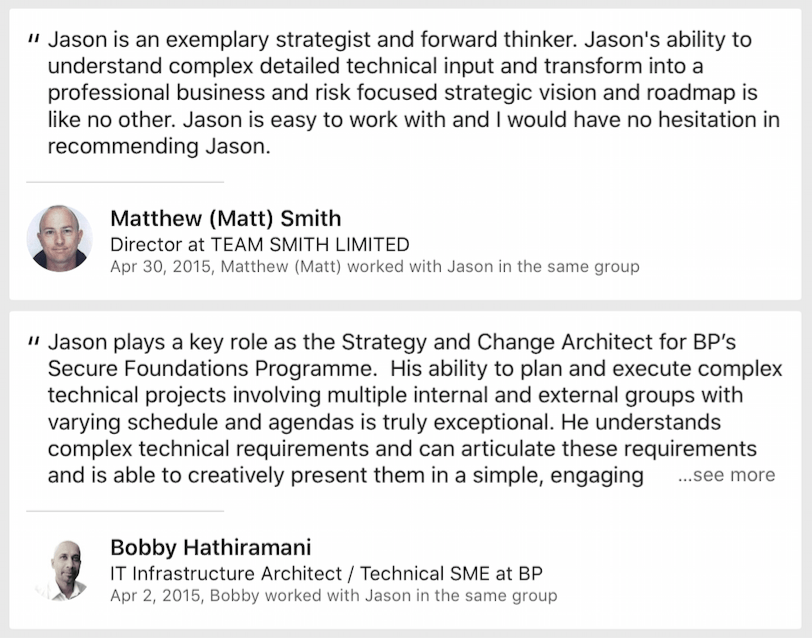Click the quotation mark icon on Bobby's recommendation
Image resolution: width=812 pixels, height=638 pixels.
[34, 342]
